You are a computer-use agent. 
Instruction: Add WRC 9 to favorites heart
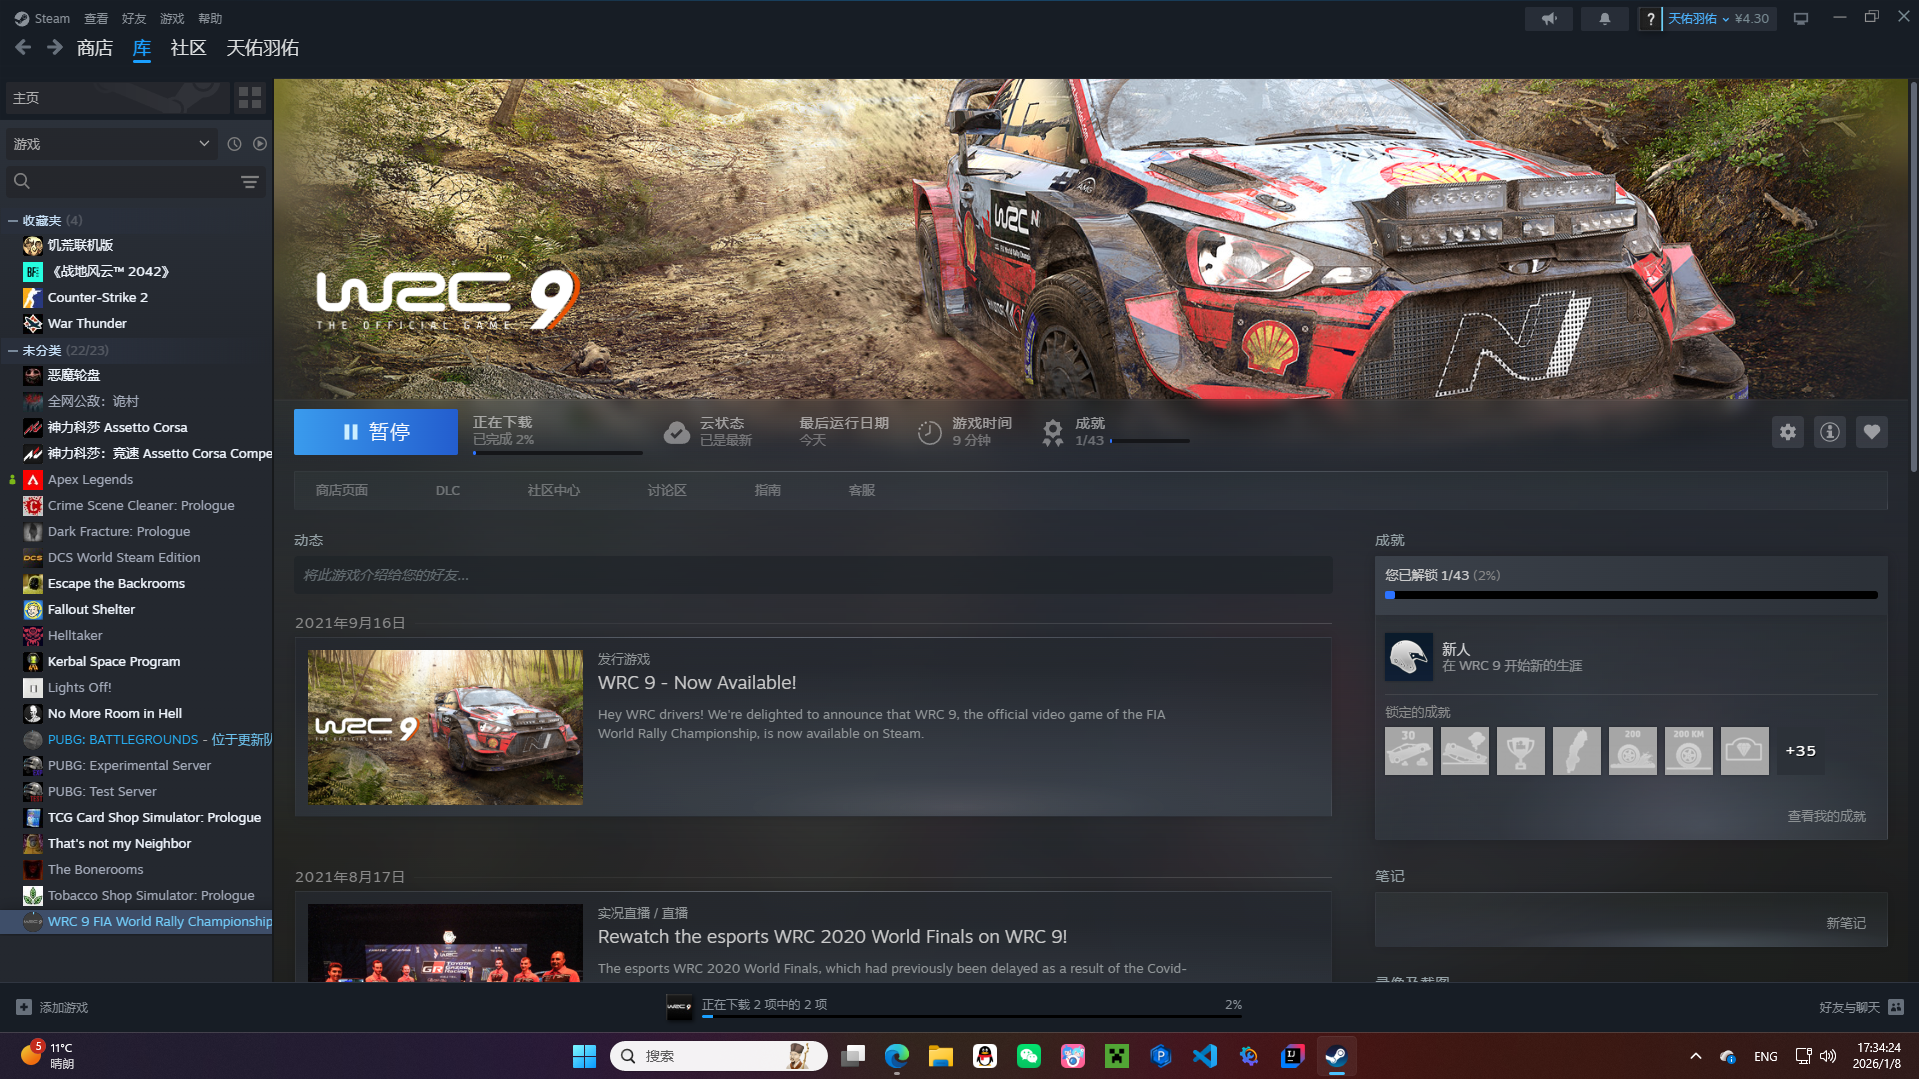point(1871,432)
